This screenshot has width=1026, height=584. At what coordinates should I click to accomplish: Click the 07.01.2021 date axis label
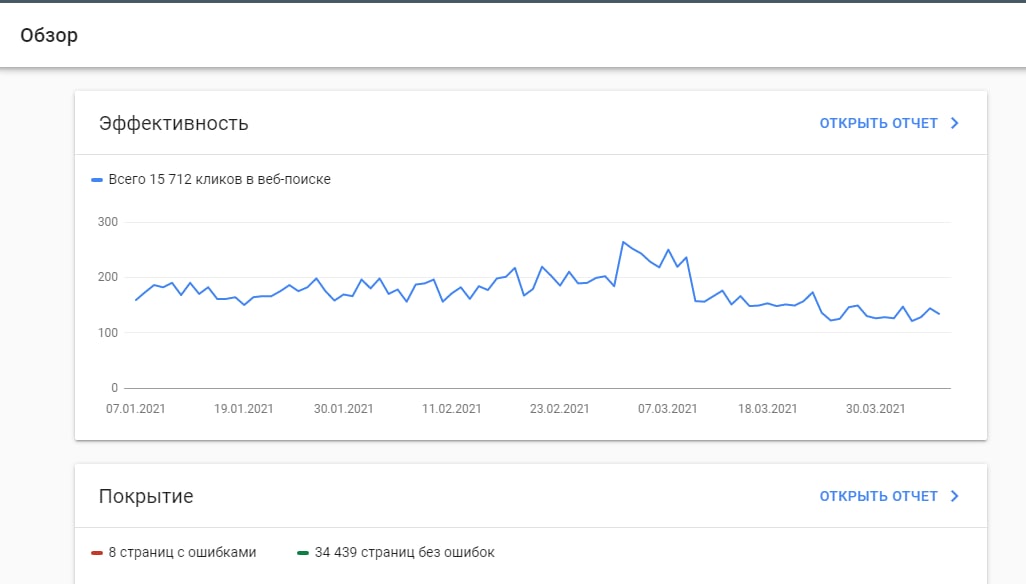[x=135, y=409]
